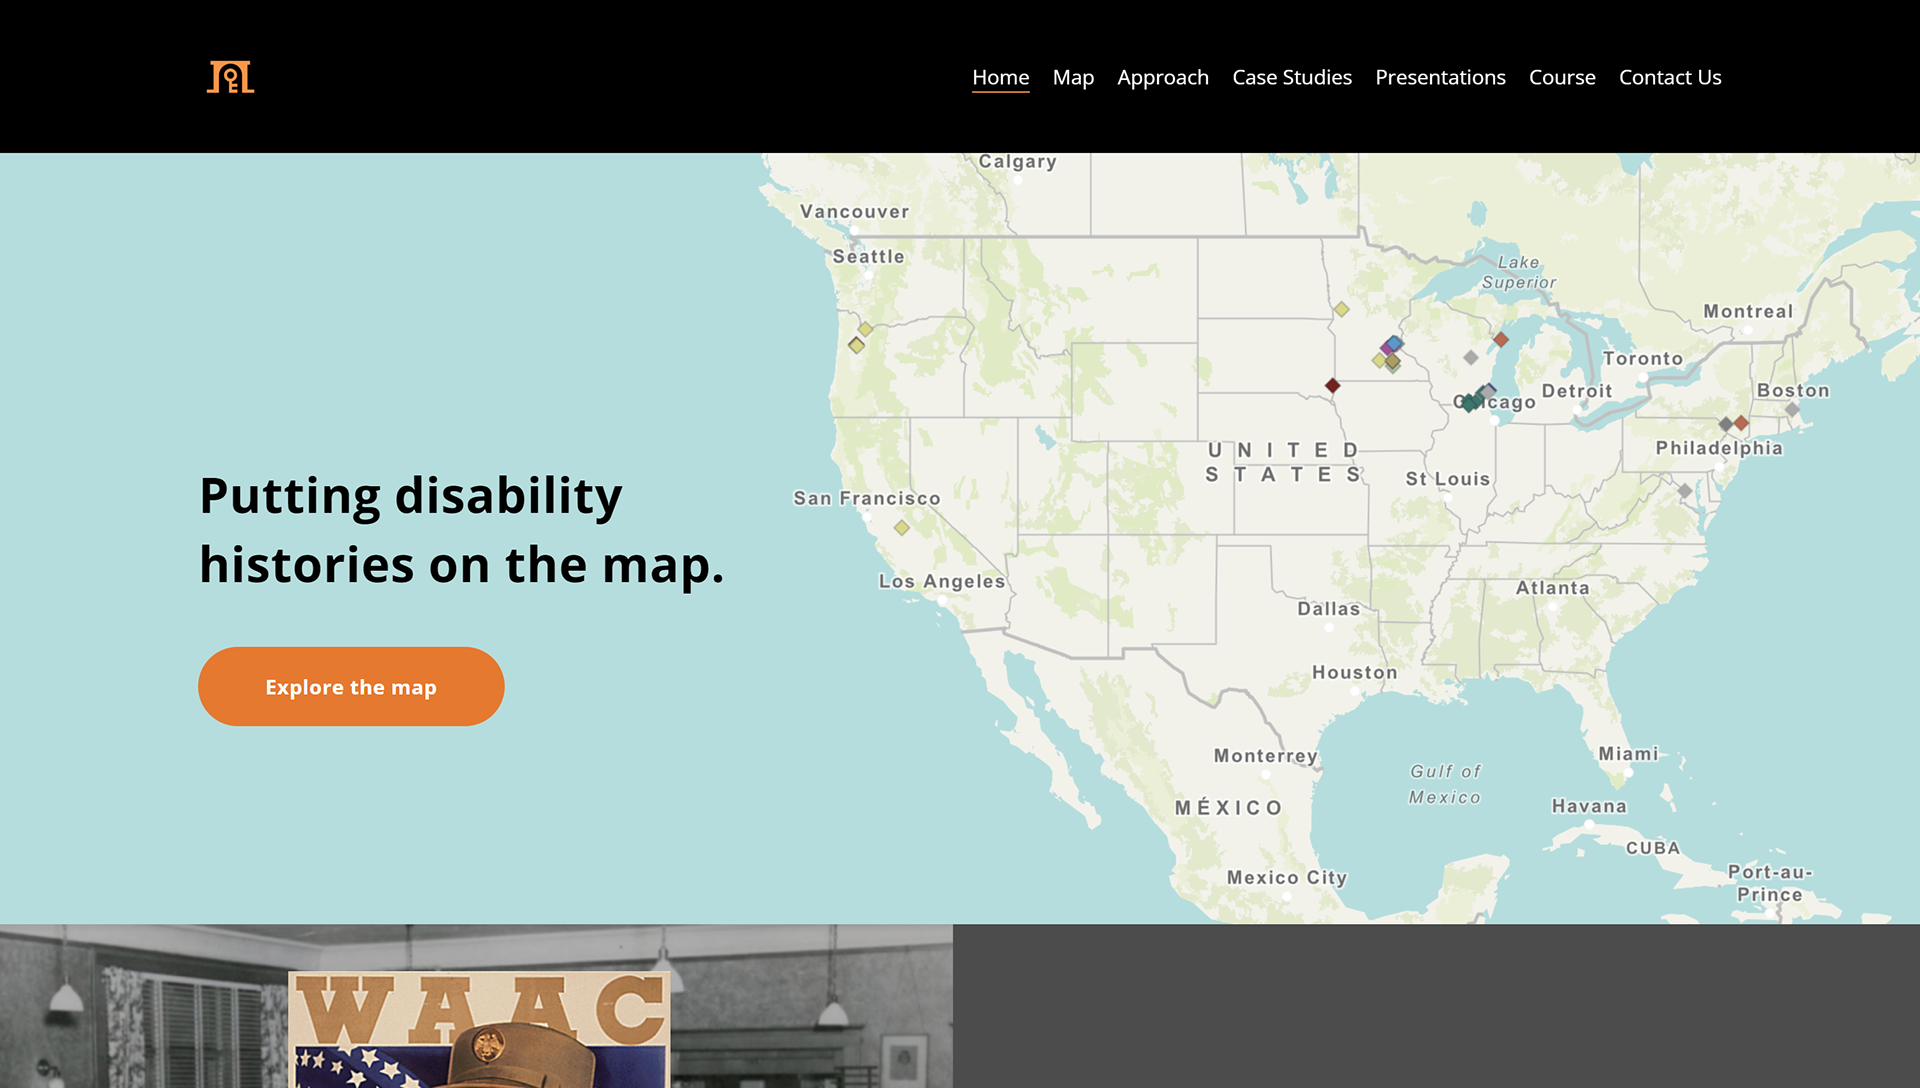Viewport: 1920px width, 1088px height.
Task: Go to the Map page
Action: pos(1072,77)
